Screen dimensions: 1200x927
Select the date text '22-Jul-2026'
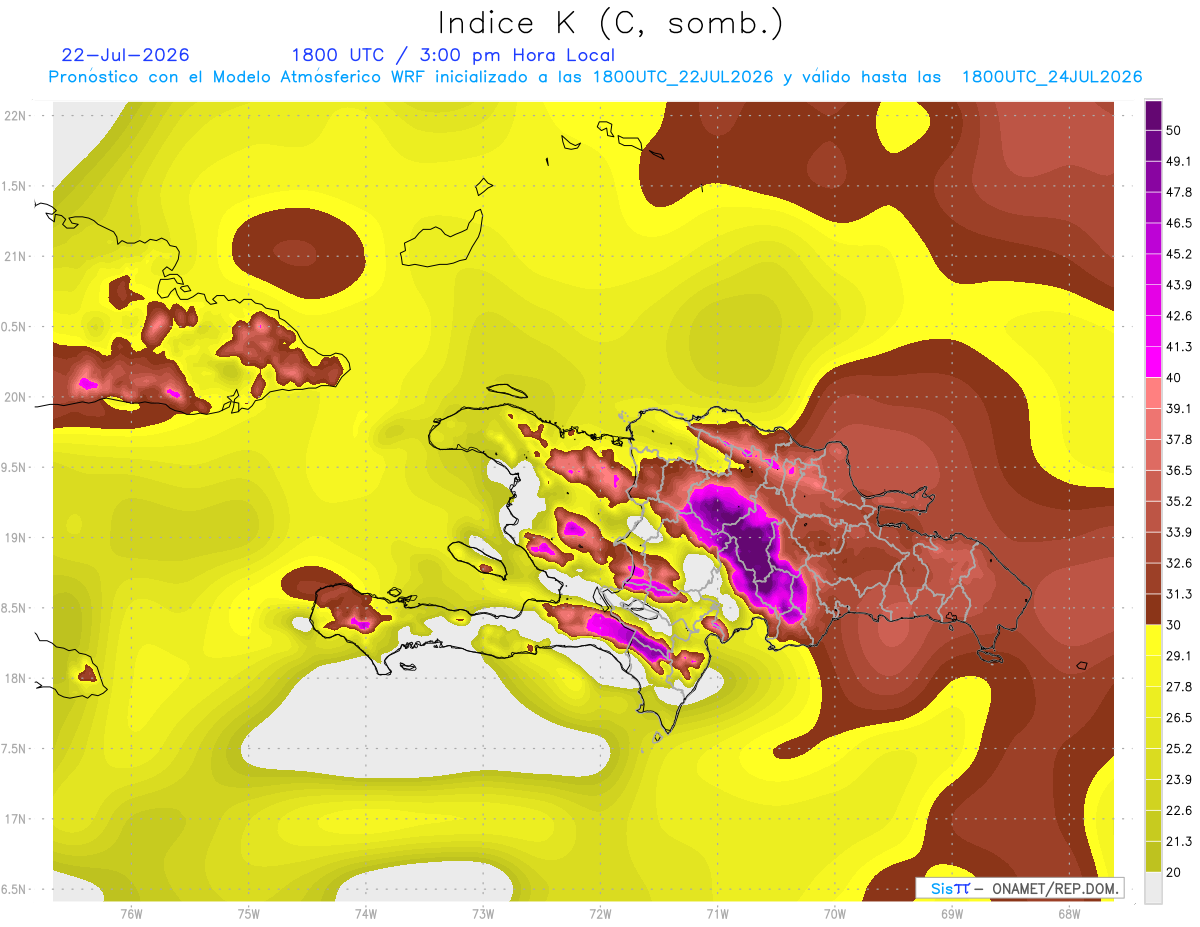tap(125, 55)
